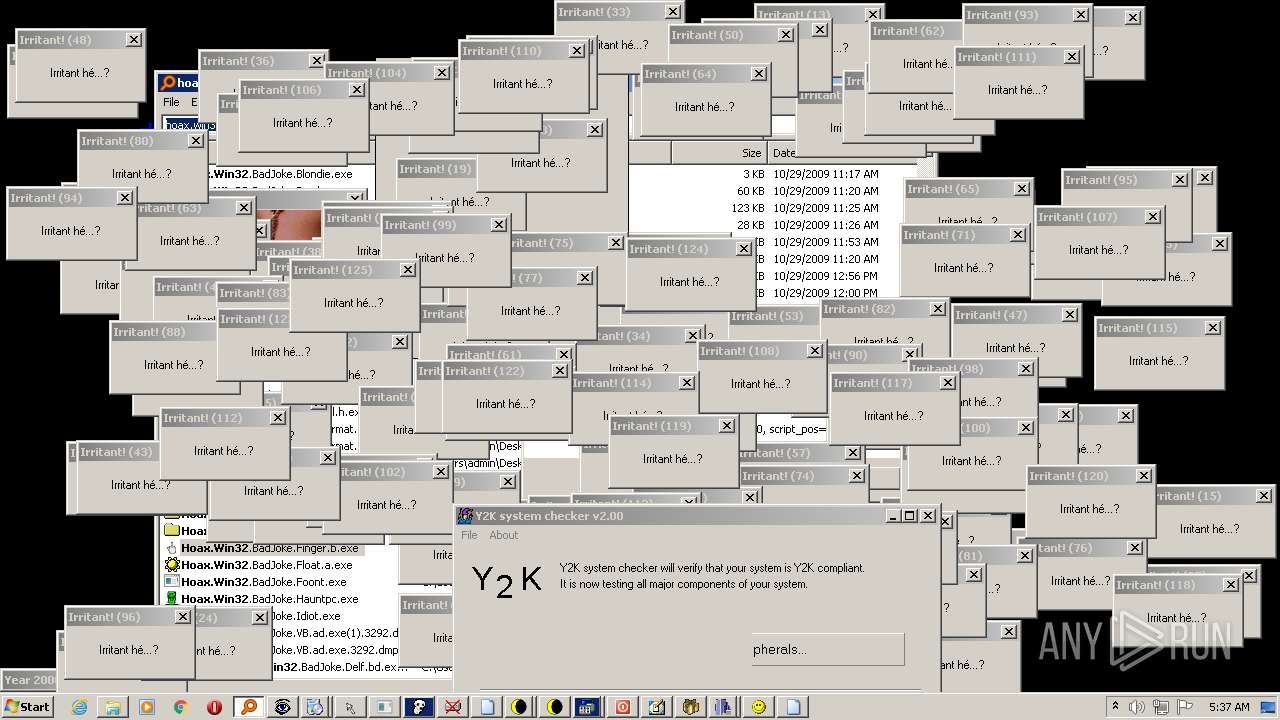Minimize the Y2K system checker window
1280x720 pixels.
893,516
